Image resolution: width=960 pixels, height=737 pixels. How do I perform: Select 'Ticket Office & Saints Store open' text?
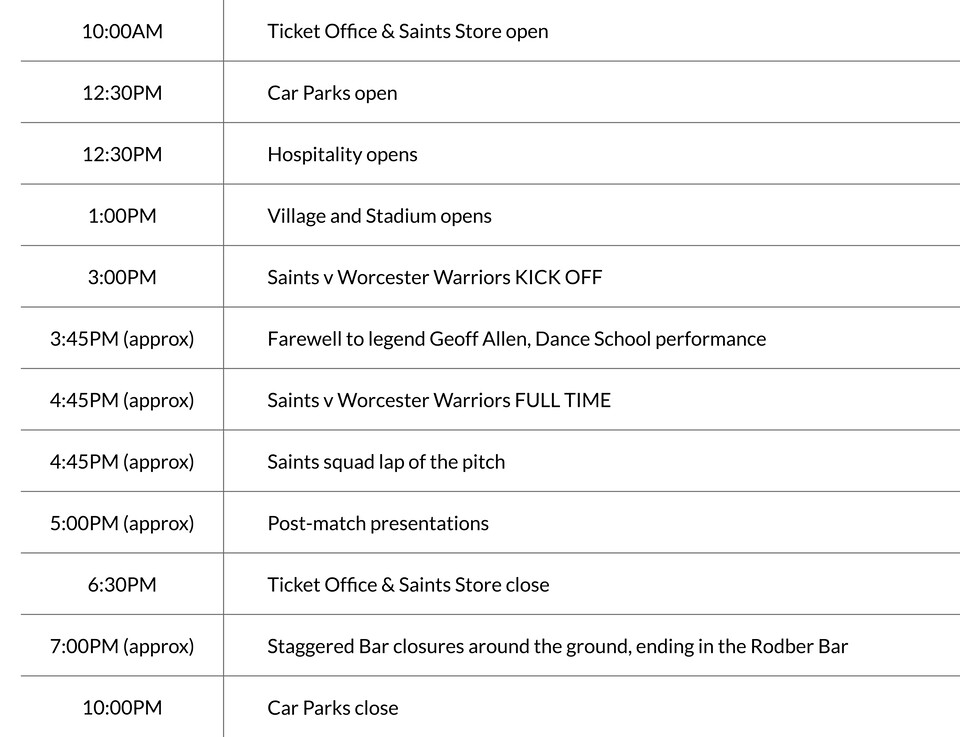(x=407, y=31)
